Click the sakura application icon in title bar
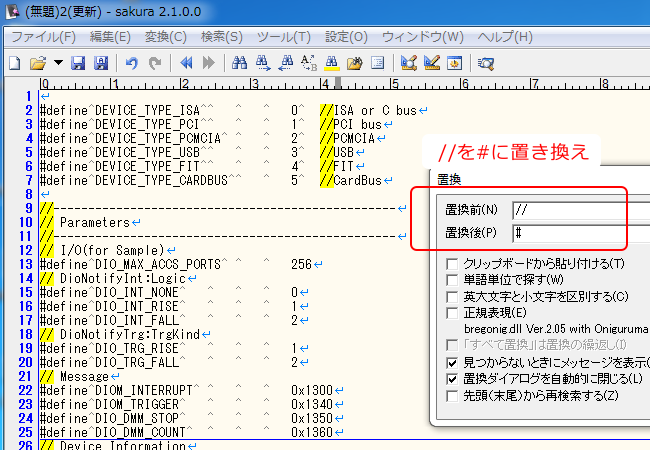This screenshot has height=450, width=650. point(12,12)
